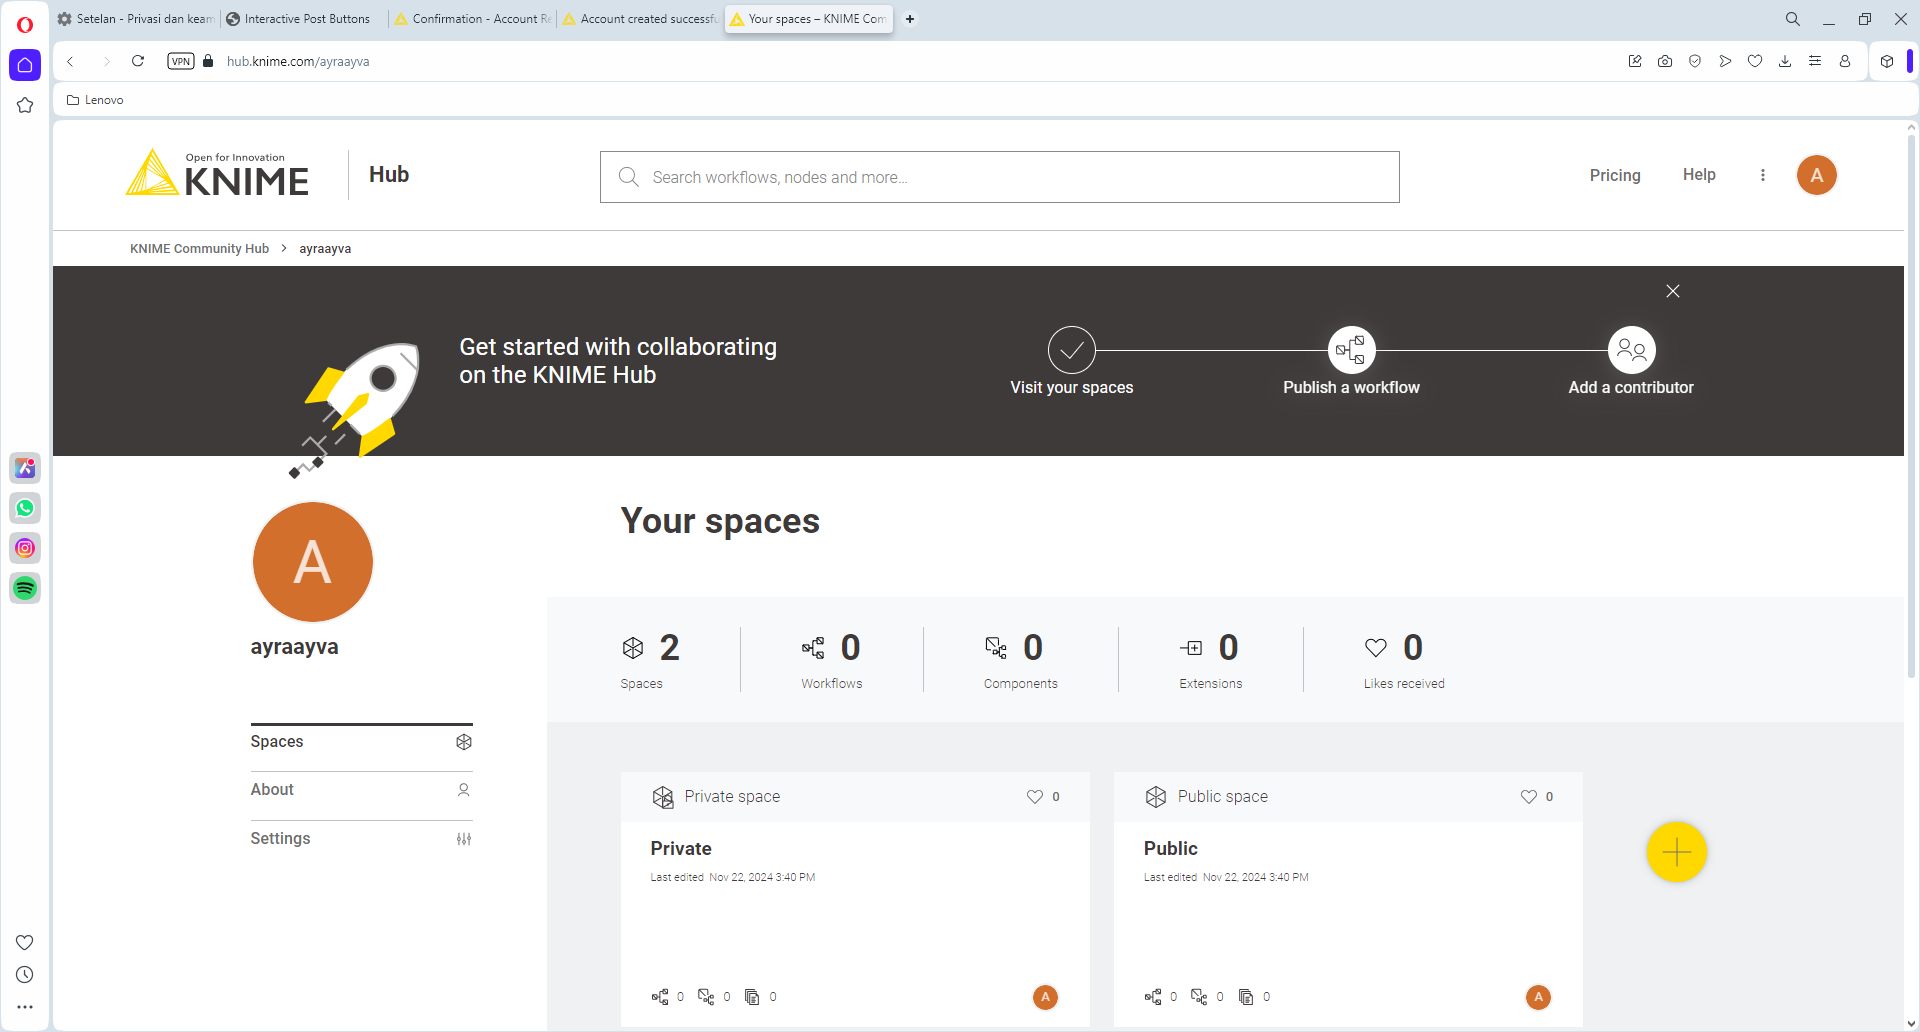The width and height of the screenshot is (1920, 1032).
Task: Click the yellow plus create space button
Action: 1676,852
